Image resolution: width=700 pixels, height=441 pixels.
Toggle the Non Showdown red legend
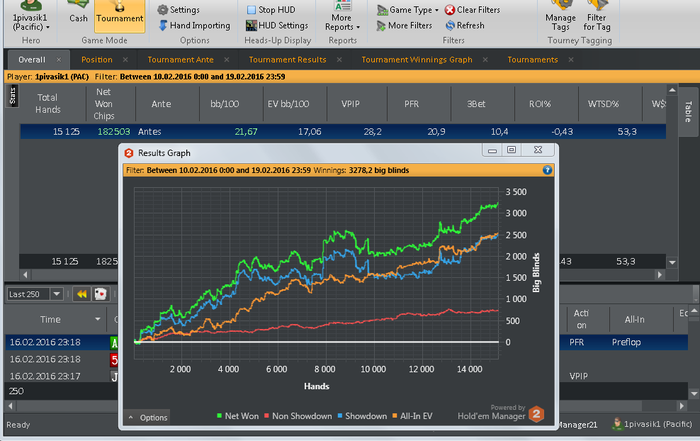coord(298,416)
